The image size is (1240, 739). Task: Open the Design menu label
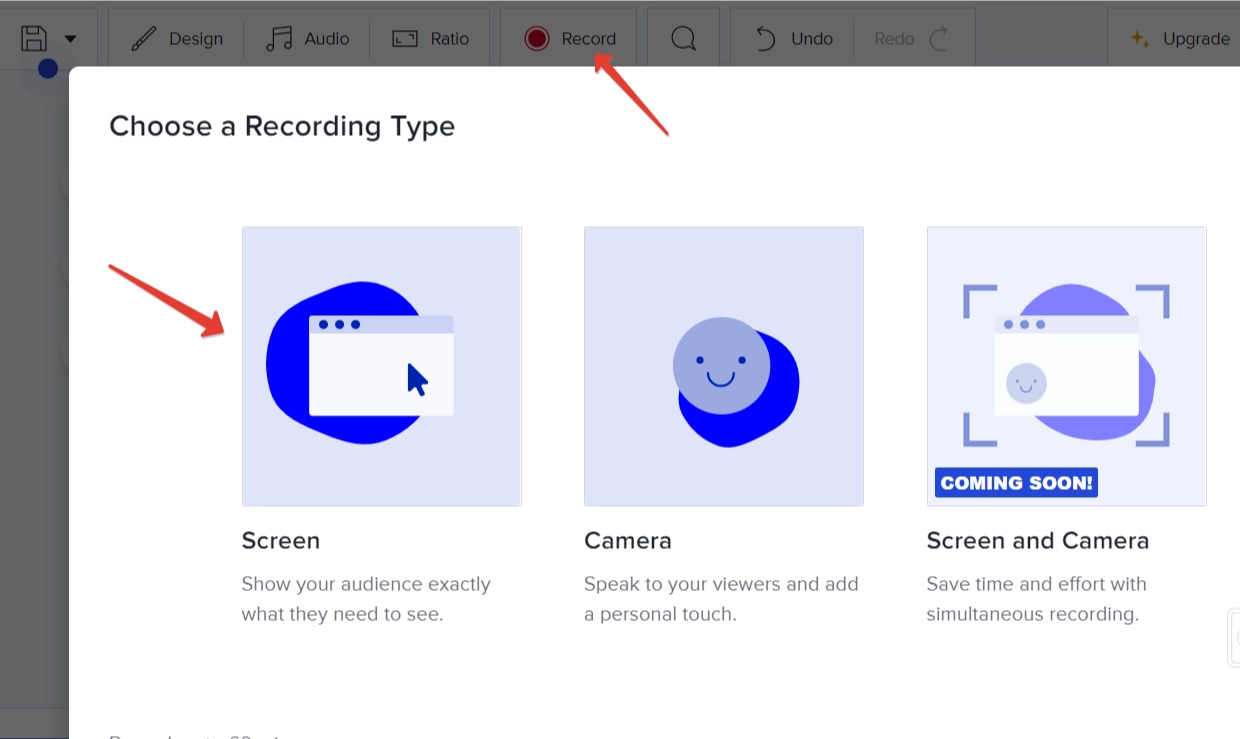coord(196,39)
